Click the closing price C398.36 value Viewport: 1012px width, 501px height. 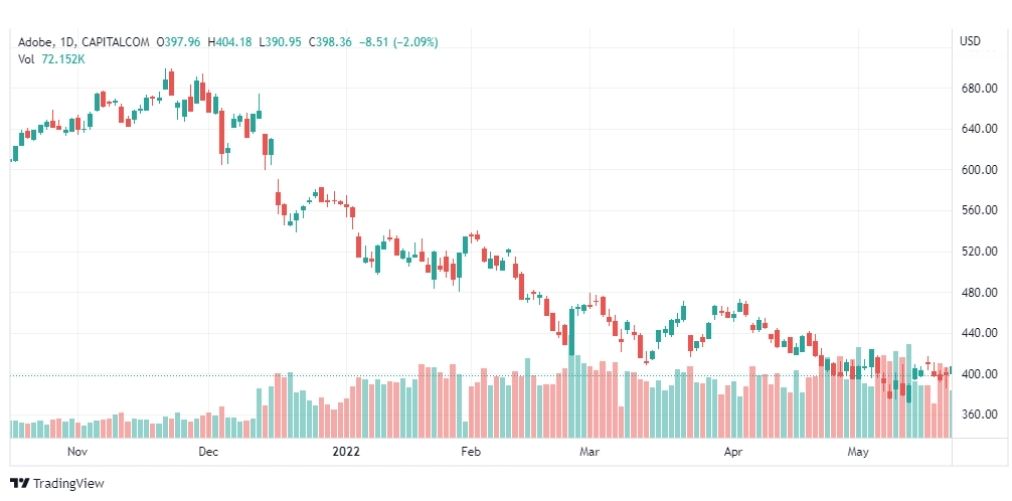pyautogui.click(x=330, y=43)
